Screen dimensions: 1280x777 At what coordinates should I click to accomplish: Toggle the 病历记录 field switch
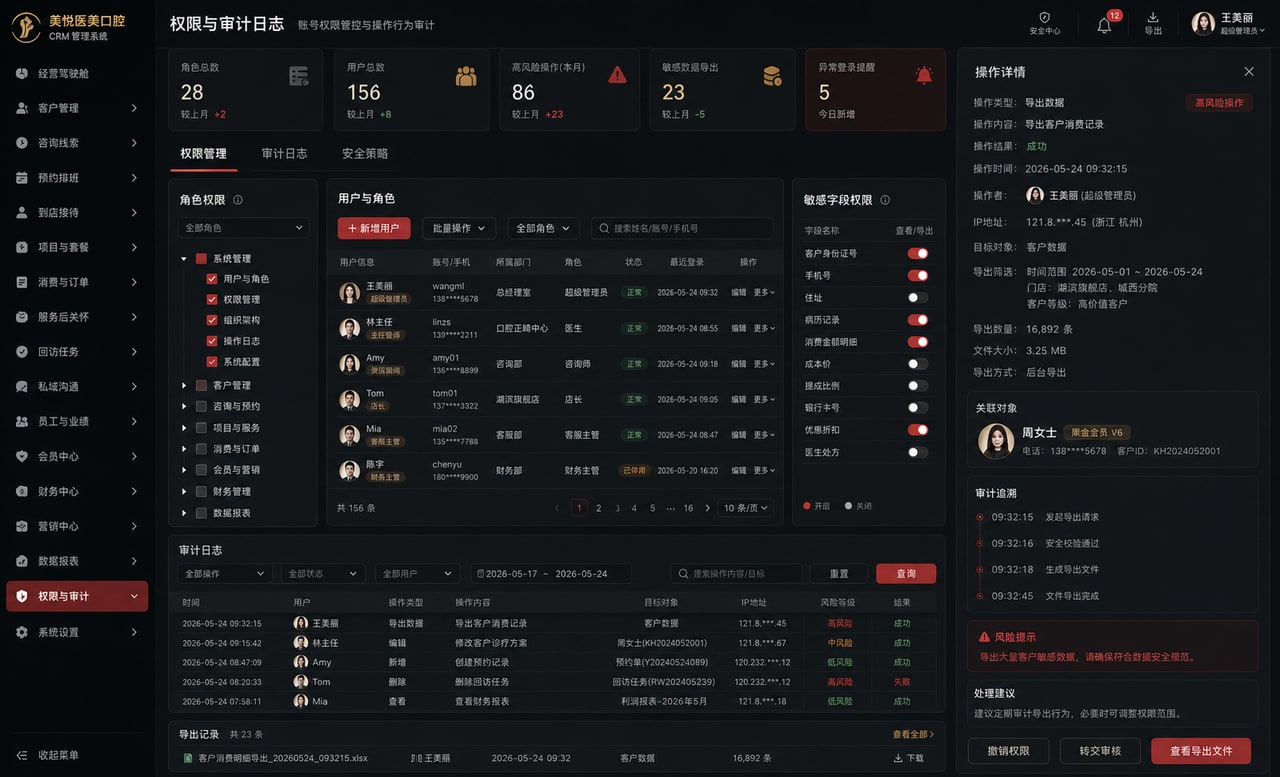917,320
